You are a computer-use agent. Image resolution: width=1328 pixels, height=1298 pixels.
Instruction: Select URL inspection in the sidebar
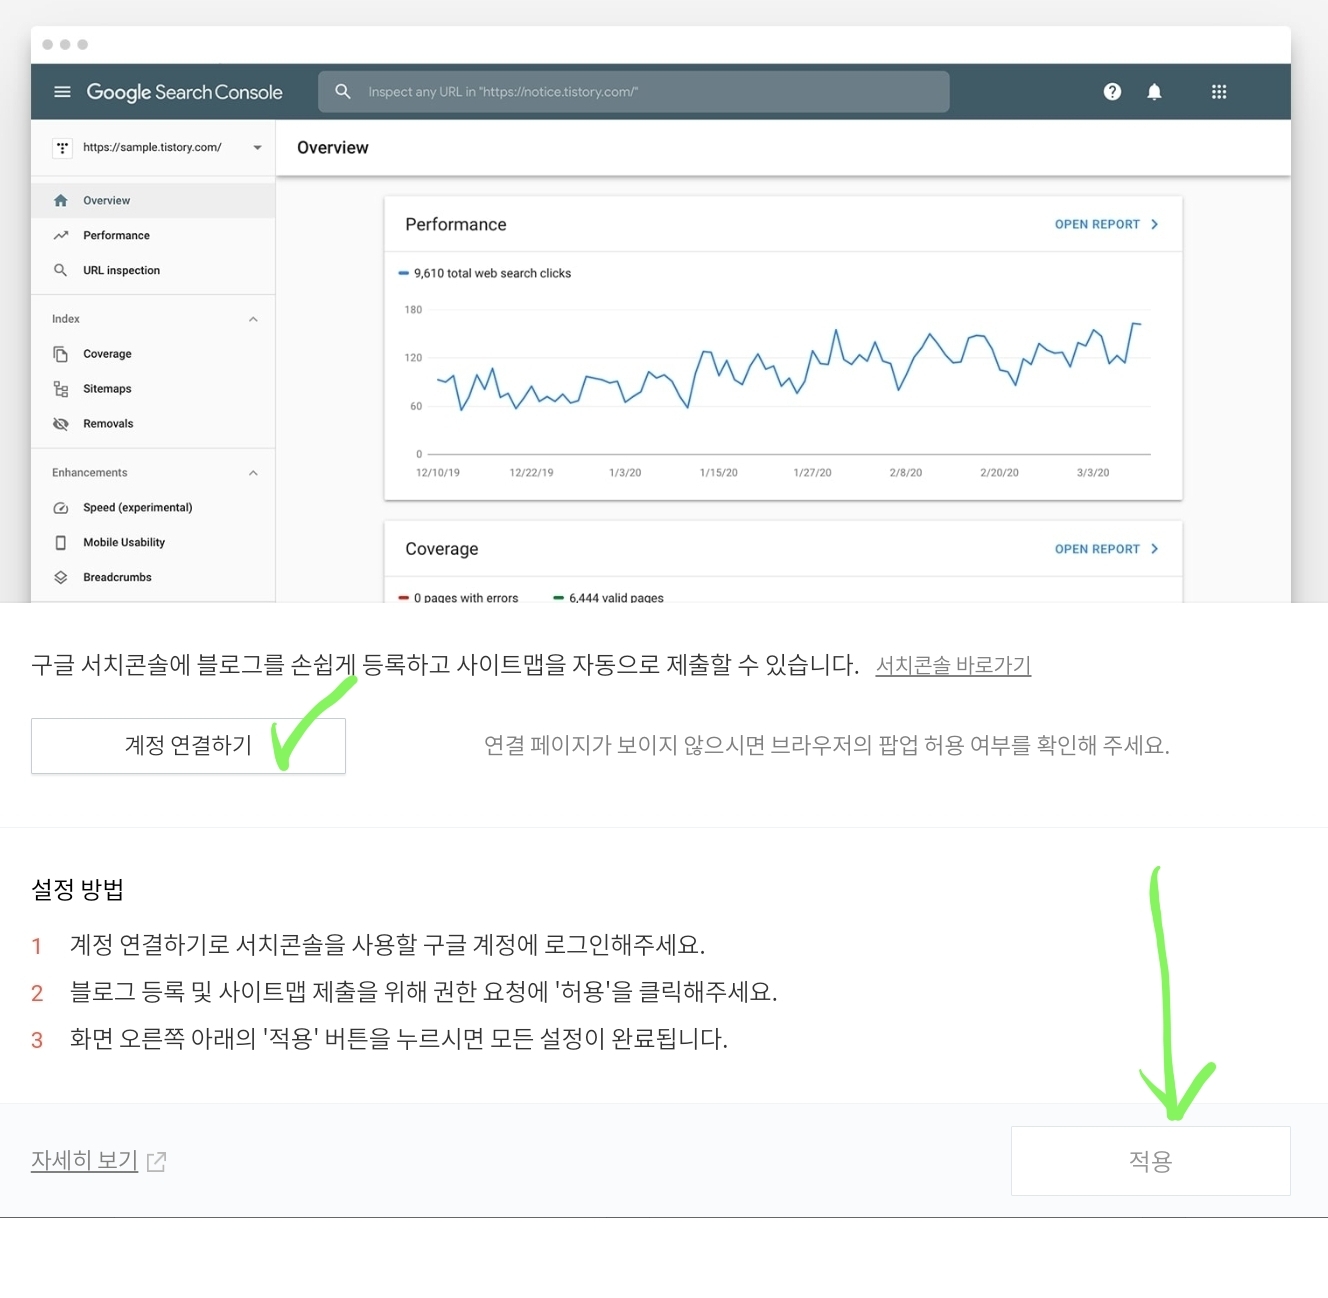(x=153, y=270)
